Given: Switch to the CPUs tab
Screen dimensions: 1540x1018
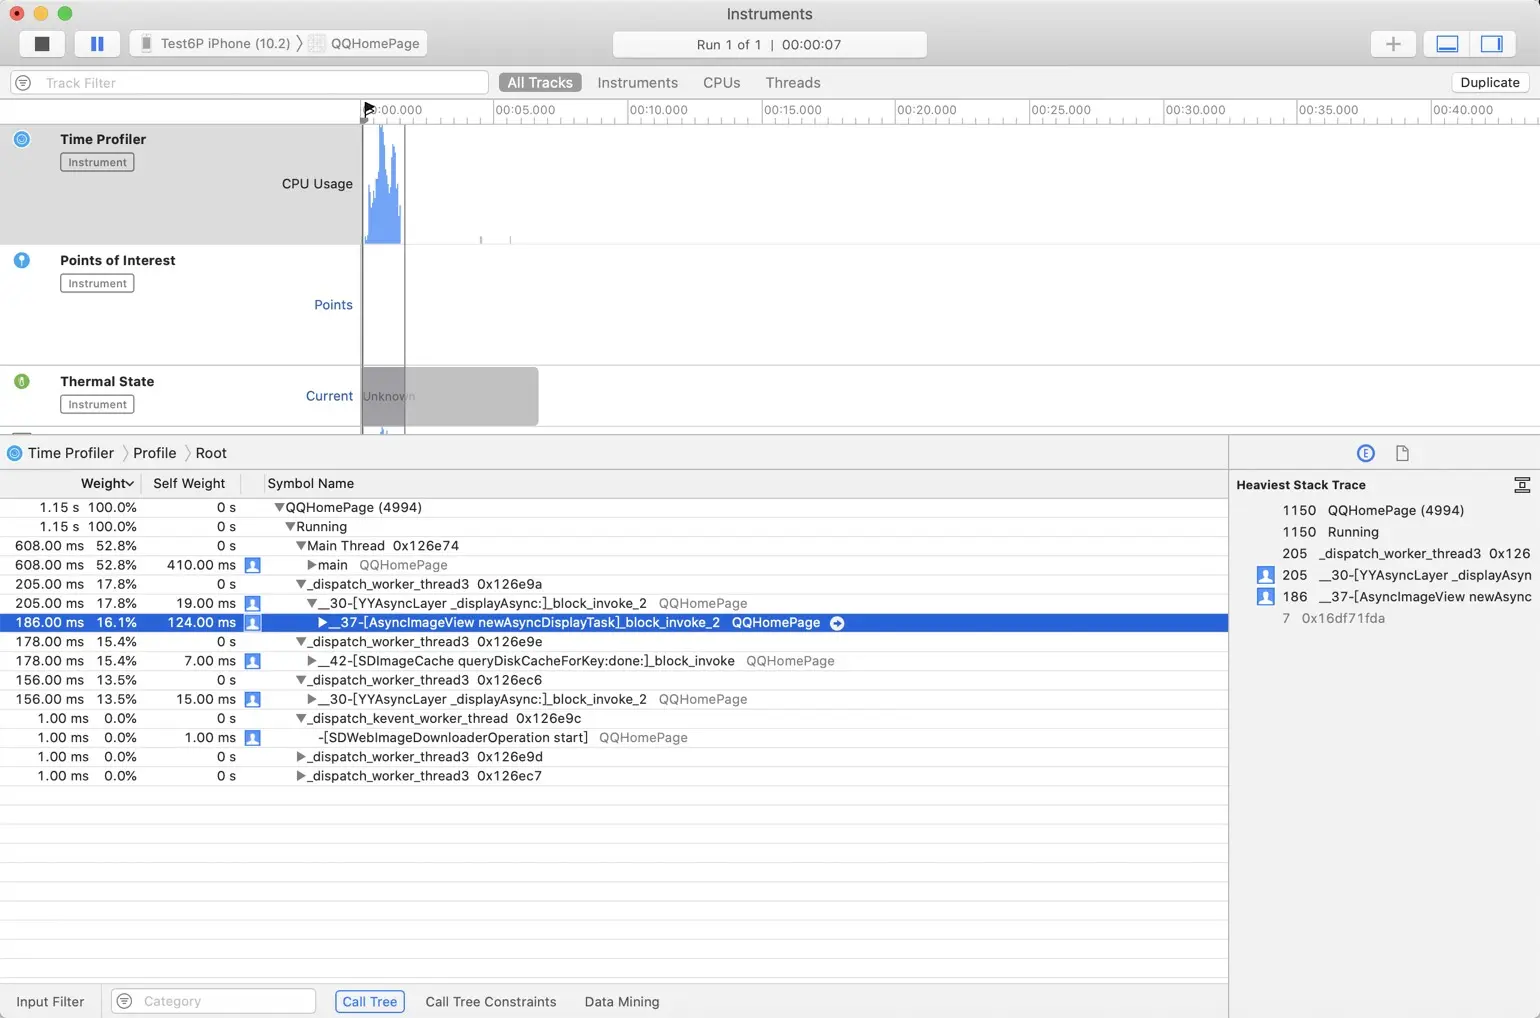Looking at the screenshot, I should (x=721, y=83).
